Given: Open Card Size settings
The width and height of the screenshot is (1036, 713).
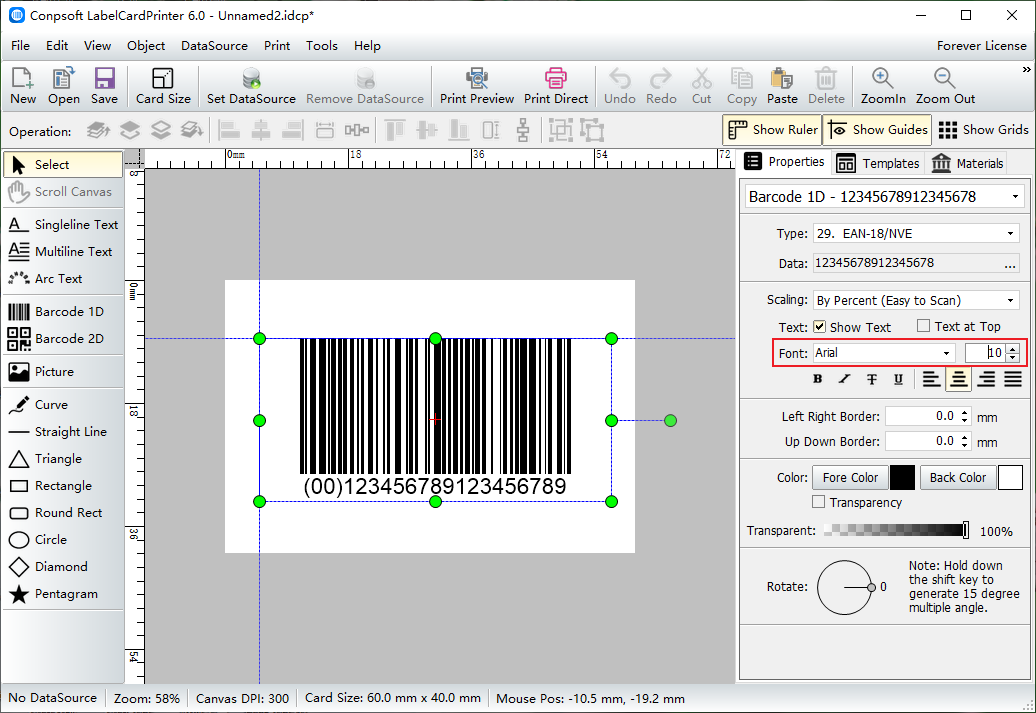Looking at the screenshot, I should tap(163, 86).
